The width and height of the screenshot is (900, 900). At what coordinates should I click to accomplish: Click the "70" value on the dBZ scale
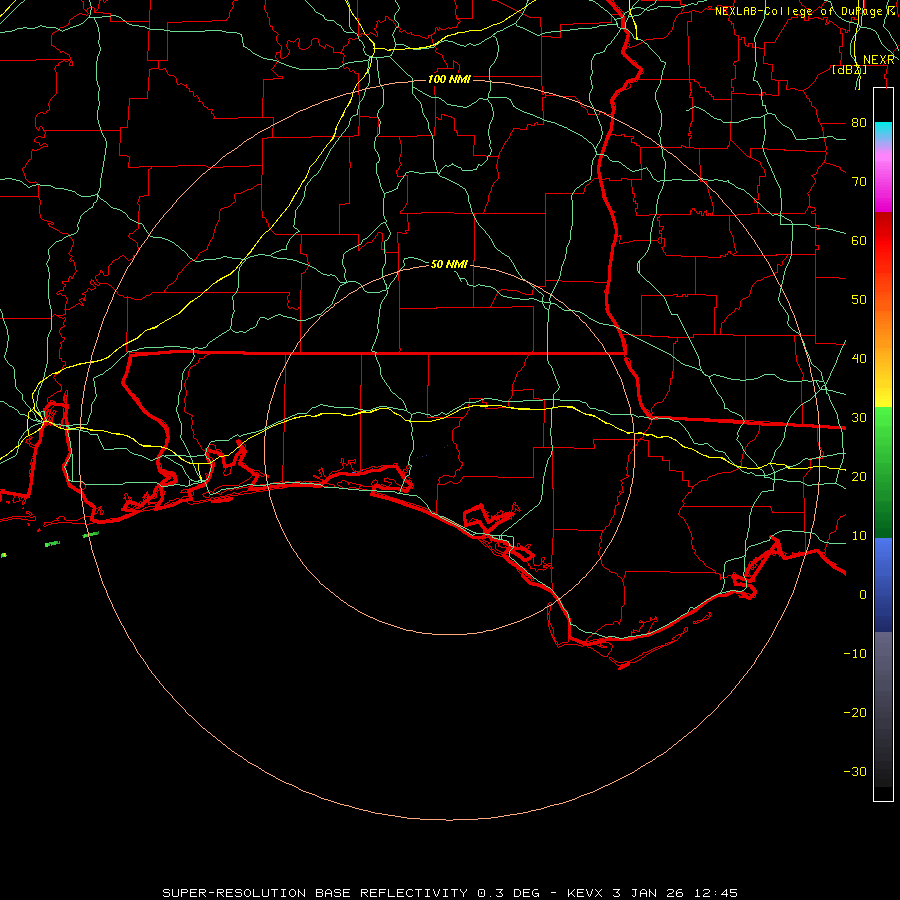pos(859,181)
